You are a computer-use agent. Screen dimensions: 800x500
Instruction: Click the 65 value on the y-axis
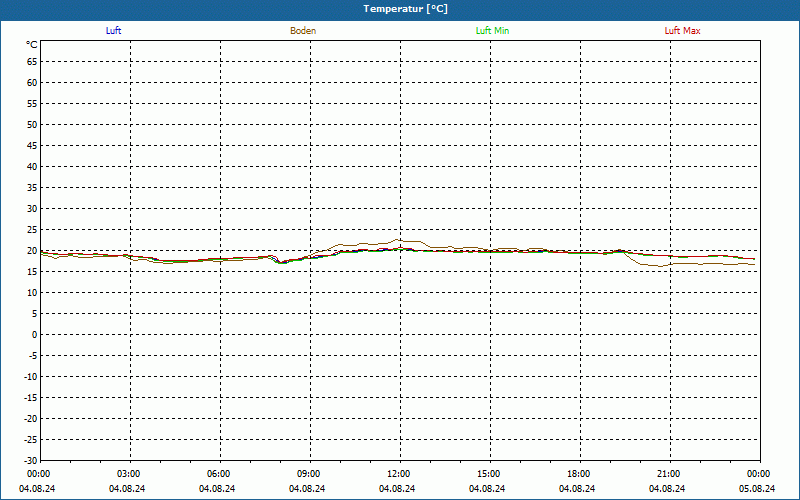[x=32, y=62]
